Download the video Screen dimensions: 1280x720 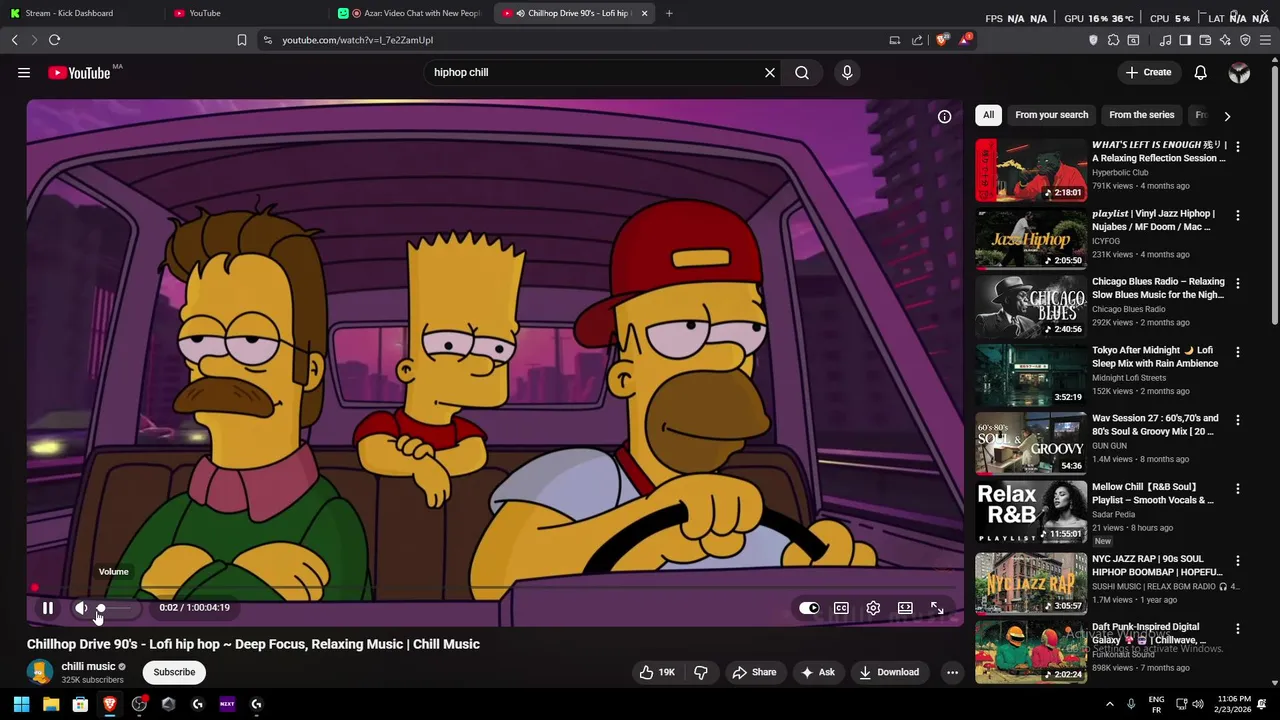click(x=889, y=672)
